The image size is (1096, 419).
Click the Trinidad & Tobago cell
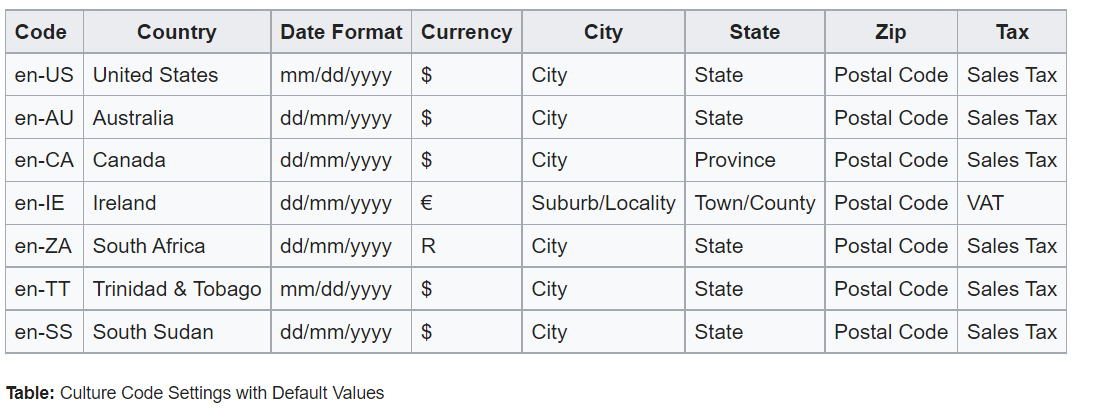point(177,289)
